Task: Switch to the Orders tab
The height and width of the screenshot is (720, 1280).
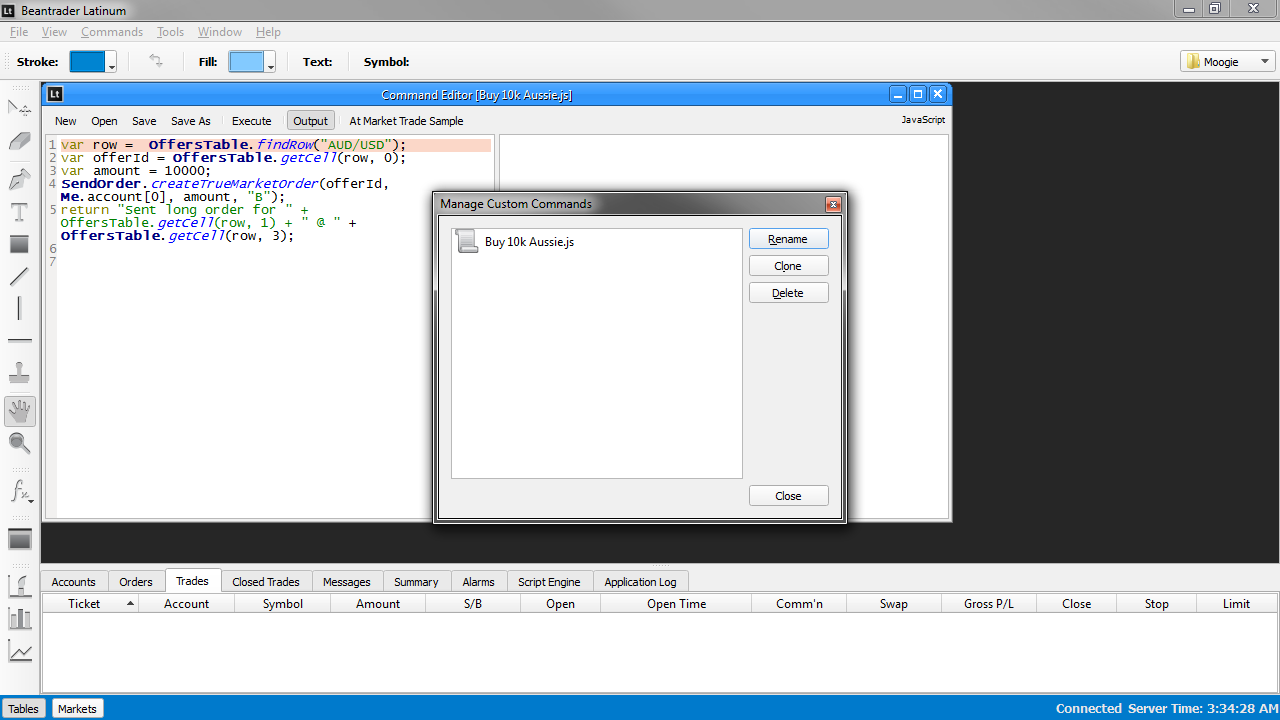Action: click(136, 582)
